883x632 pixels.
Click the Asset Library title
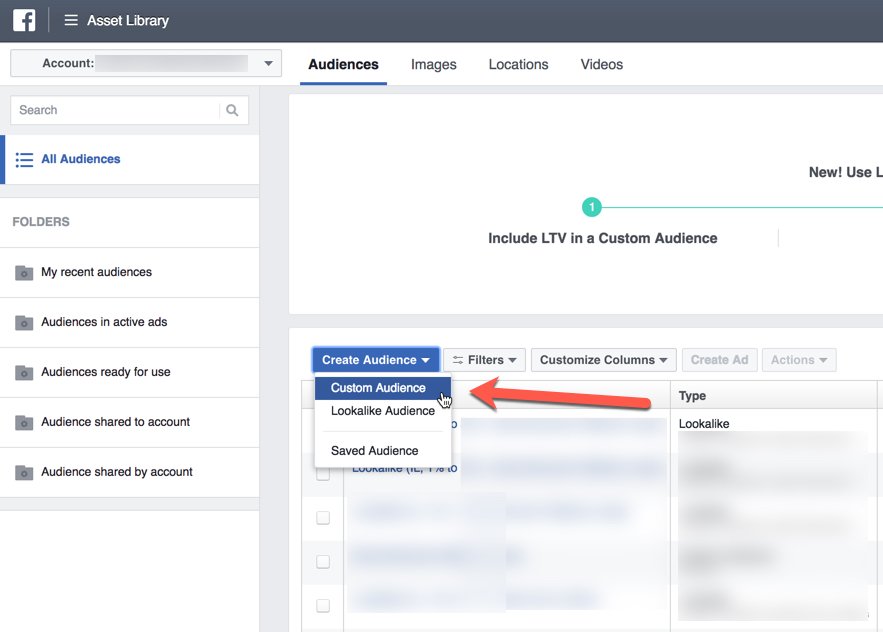(128, 21)
